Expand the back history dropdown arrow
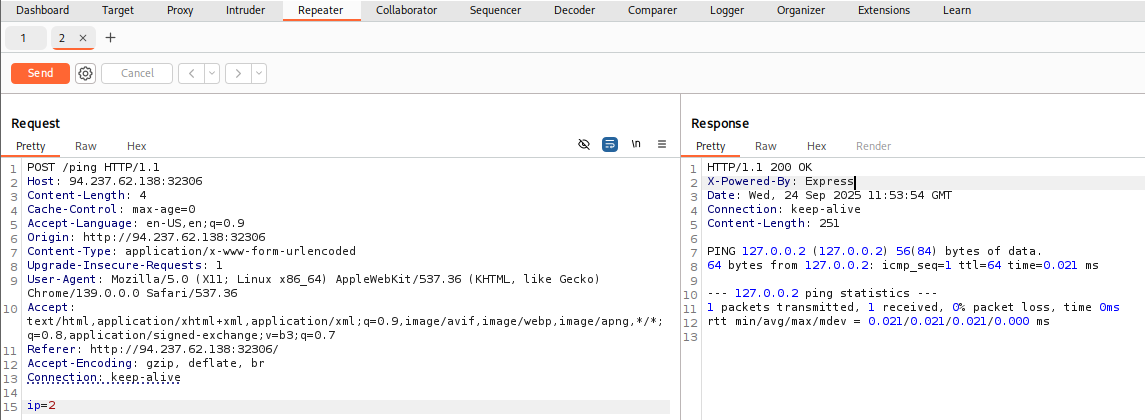 (212, 73)
